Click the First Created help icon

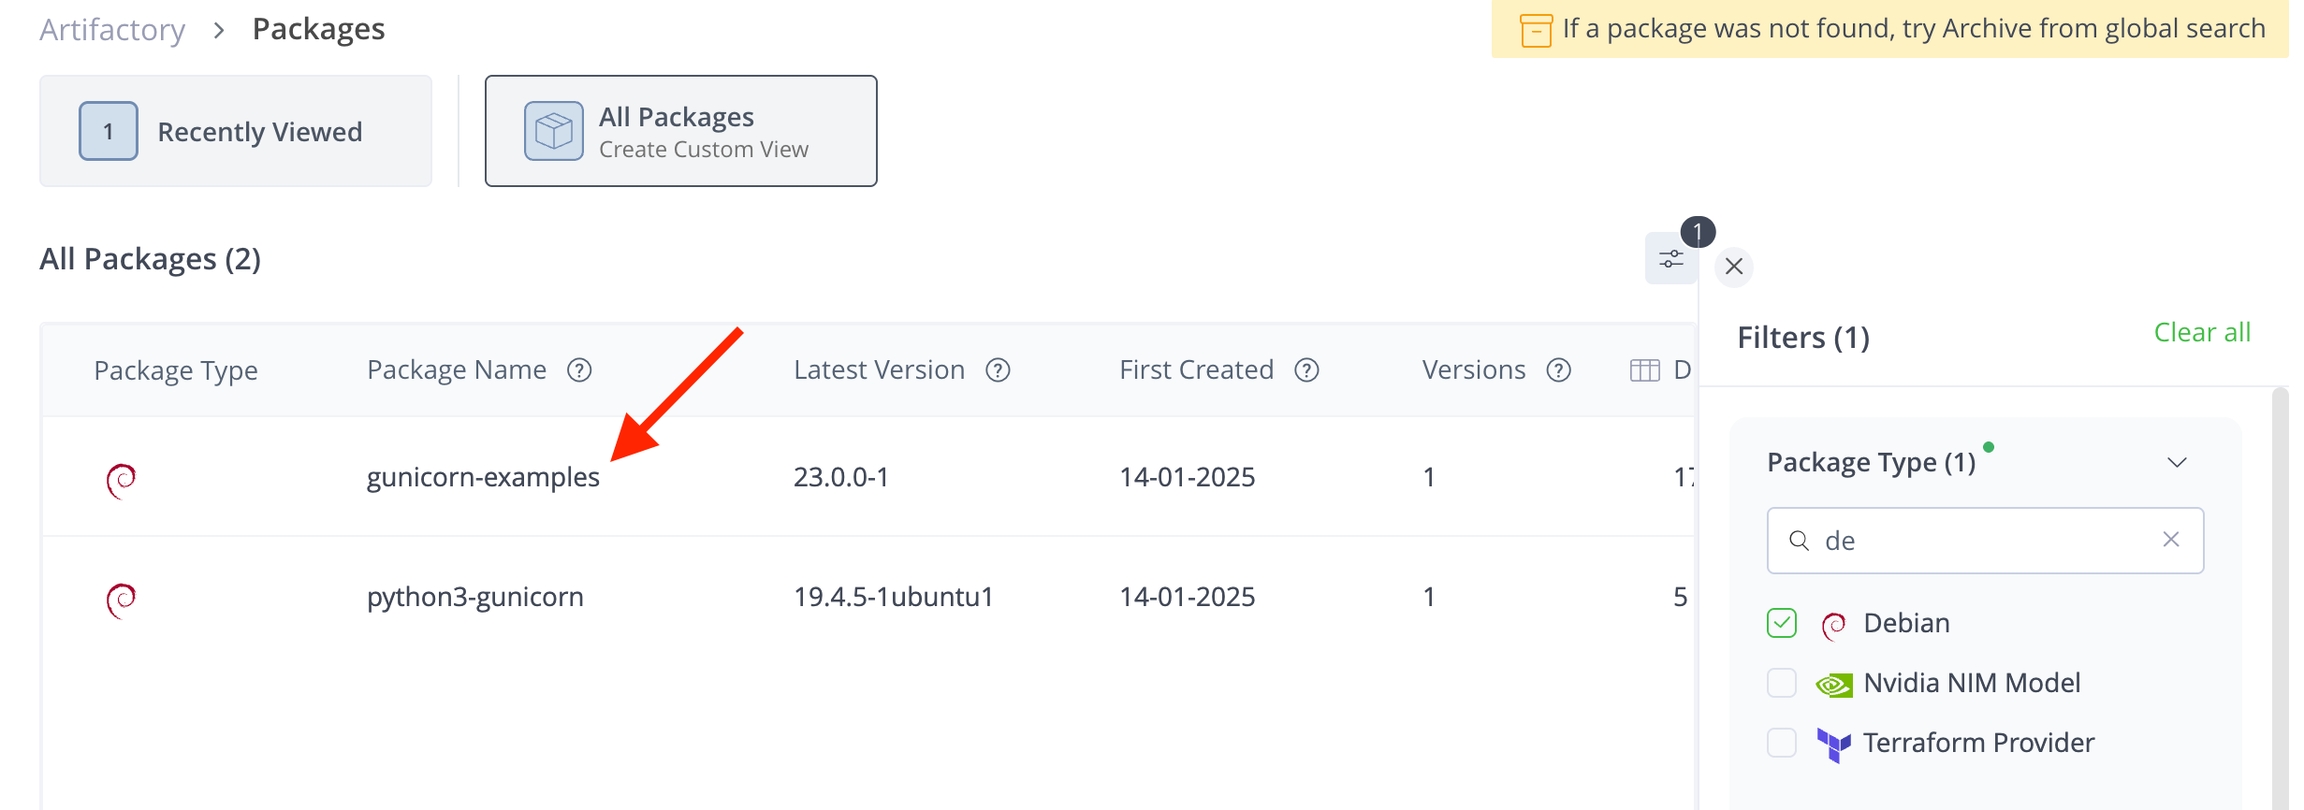[1306, 370]
